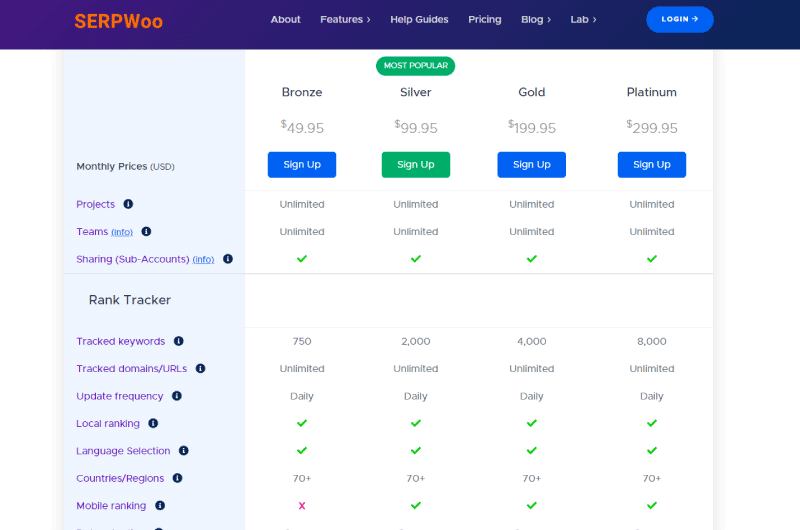Click the info icon beside Teams
Image resolution: width=800 pixels, height=530 pixels.
[x=146, y=232]
